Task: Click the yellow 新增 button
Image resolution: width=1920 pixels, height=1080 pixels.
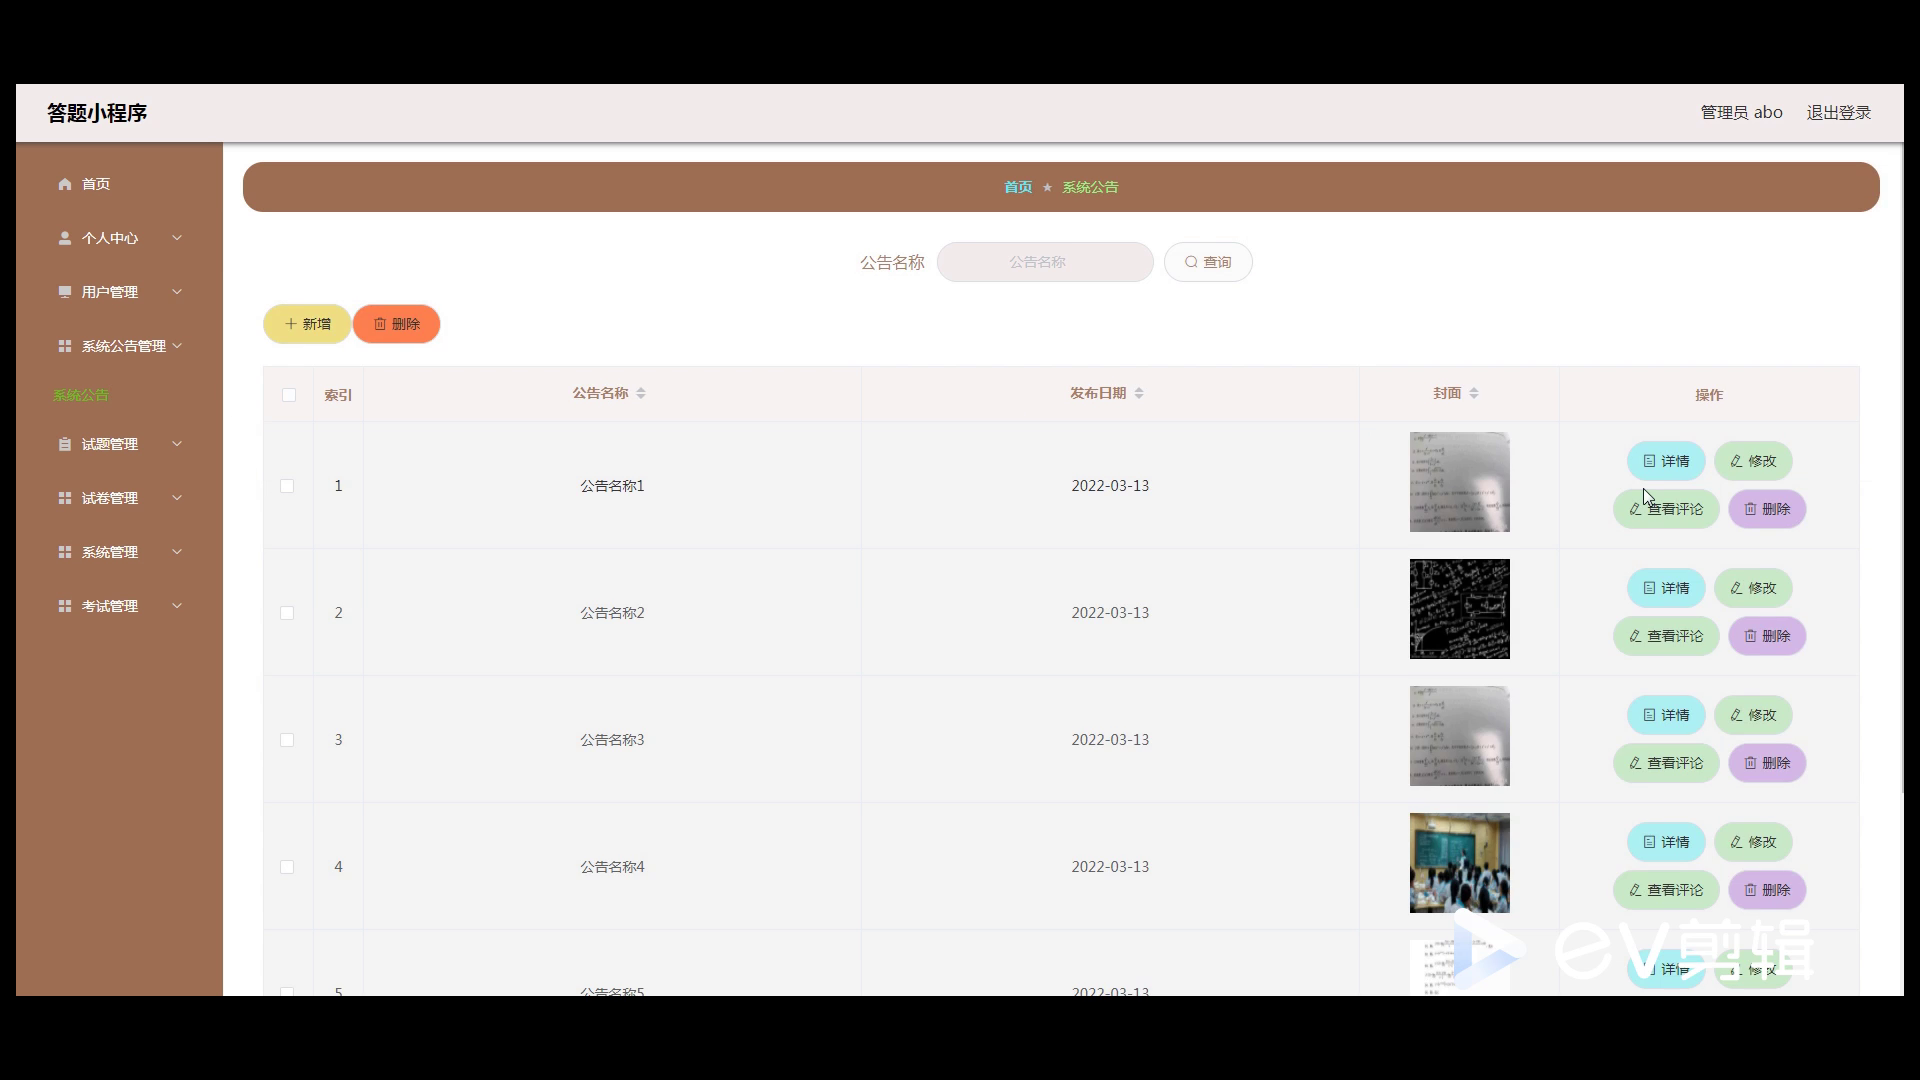Action: pyautogui.click(x=307, y=324)
